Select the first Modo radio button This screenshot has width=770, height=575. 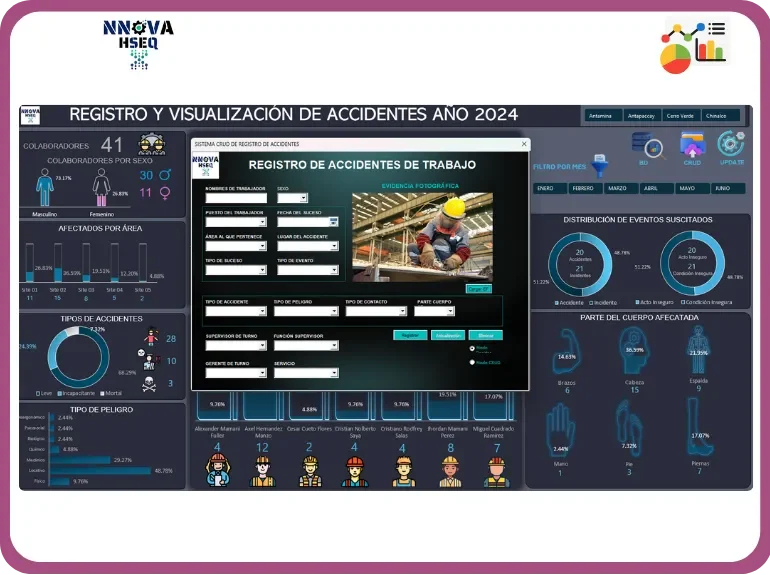pos(472,348)
